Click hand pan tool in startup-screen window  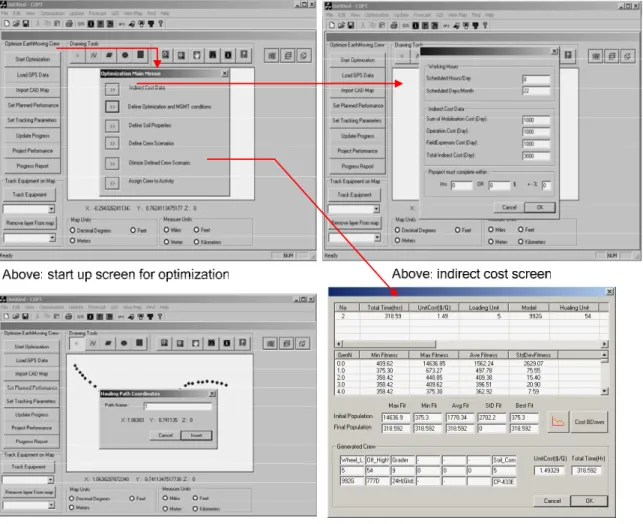(197, 55)
